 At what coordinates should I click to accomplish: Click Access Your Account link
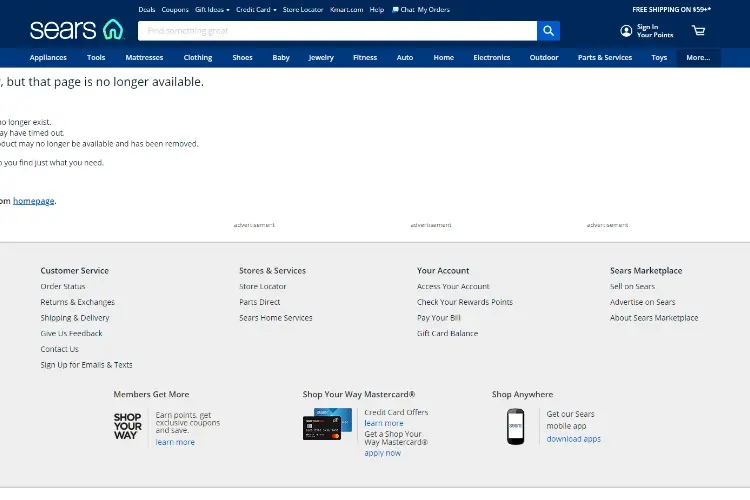pos(453,286)
